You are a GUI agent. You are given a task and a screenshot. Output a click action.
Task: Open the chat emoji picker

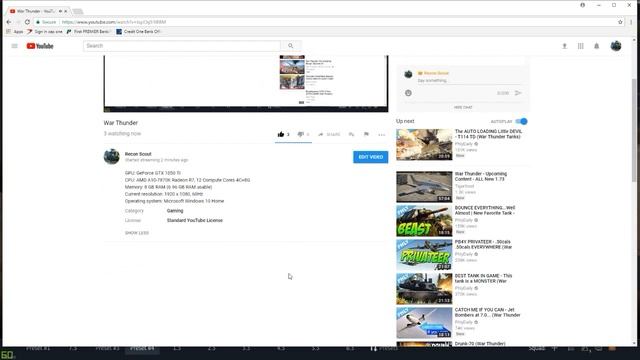pyautogui.click(x=408, y=93)
